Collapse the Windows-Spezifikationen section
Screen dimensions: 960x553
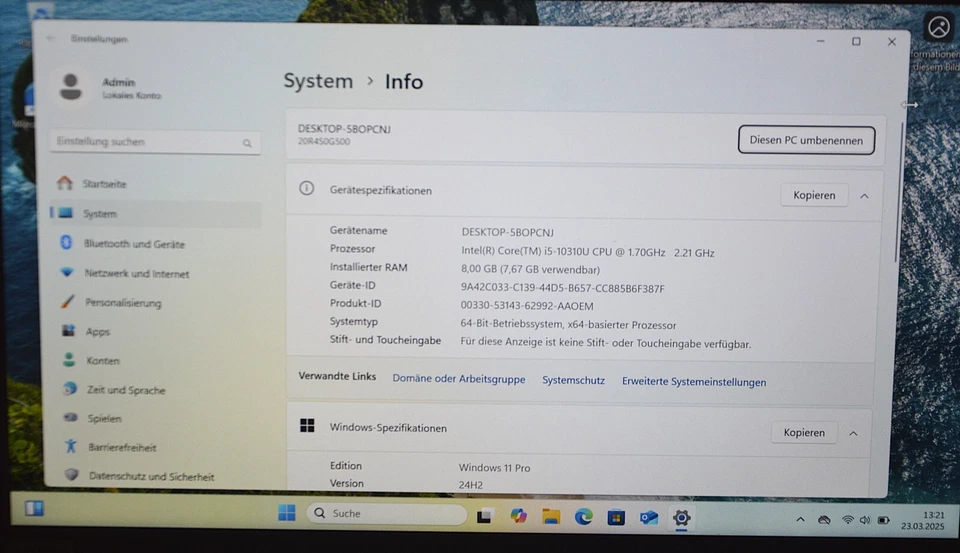pyautogui.click(x=853, y=434)
